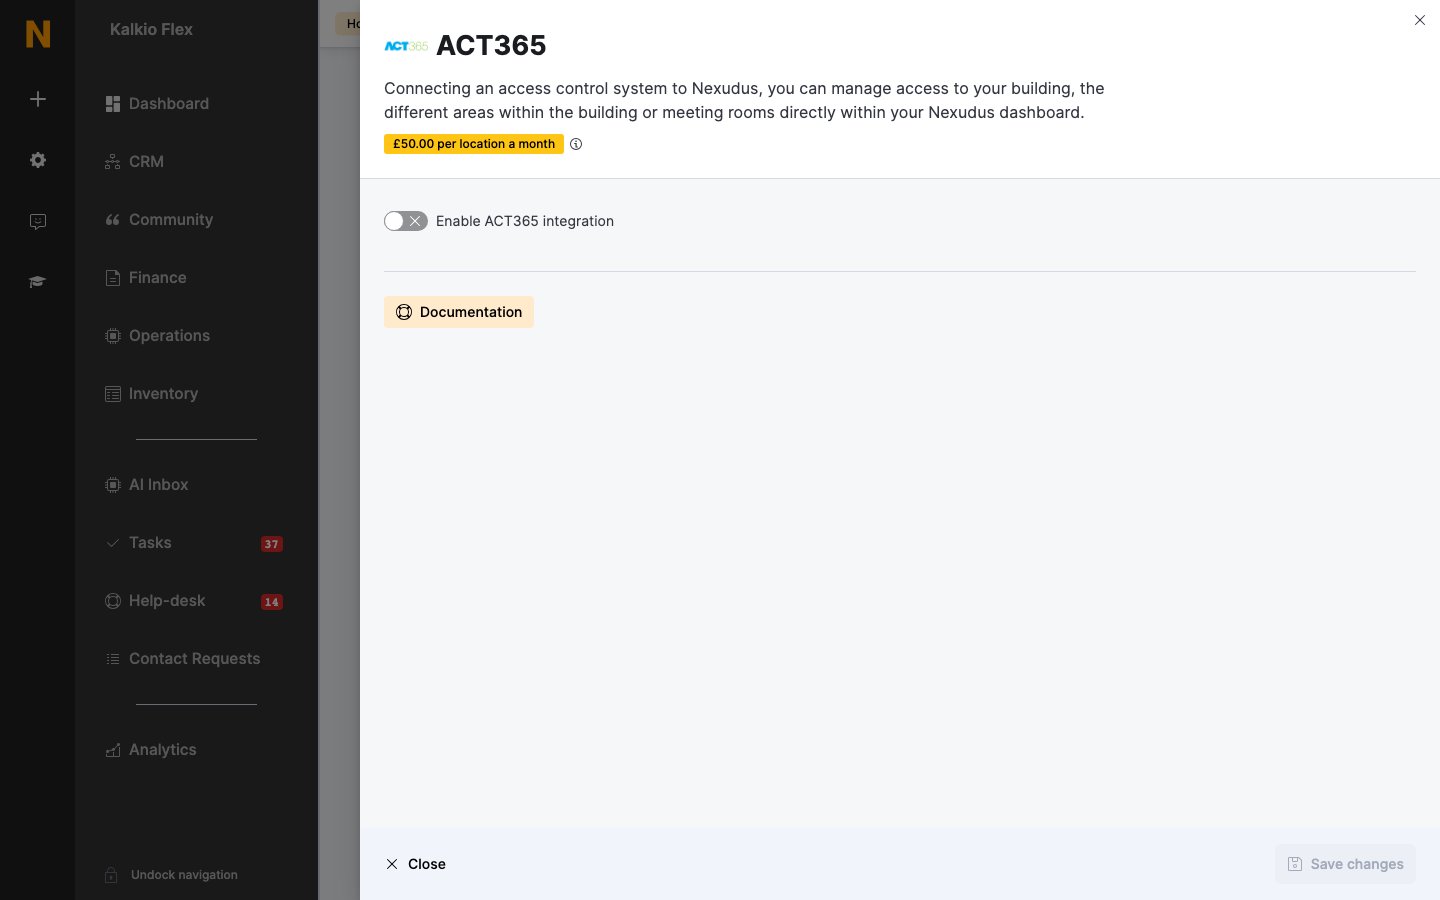Image resolution: width=1440 pixels, height=900 pixels.
Task: Go to Community menu item
Action: coord(159,220)
